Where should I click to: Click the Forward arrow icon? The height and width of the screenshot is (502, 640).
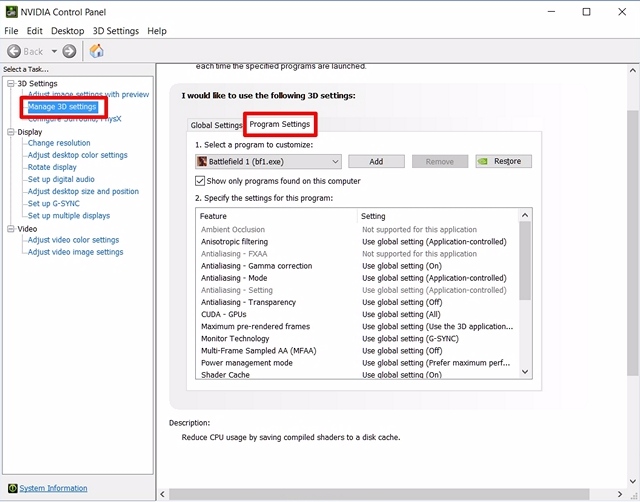pyautogui.click(x=69, y=51)
